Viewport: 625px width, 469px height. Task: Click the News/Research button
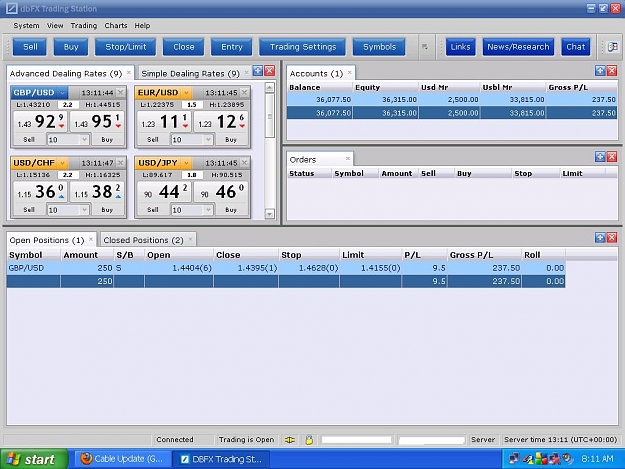518,47
